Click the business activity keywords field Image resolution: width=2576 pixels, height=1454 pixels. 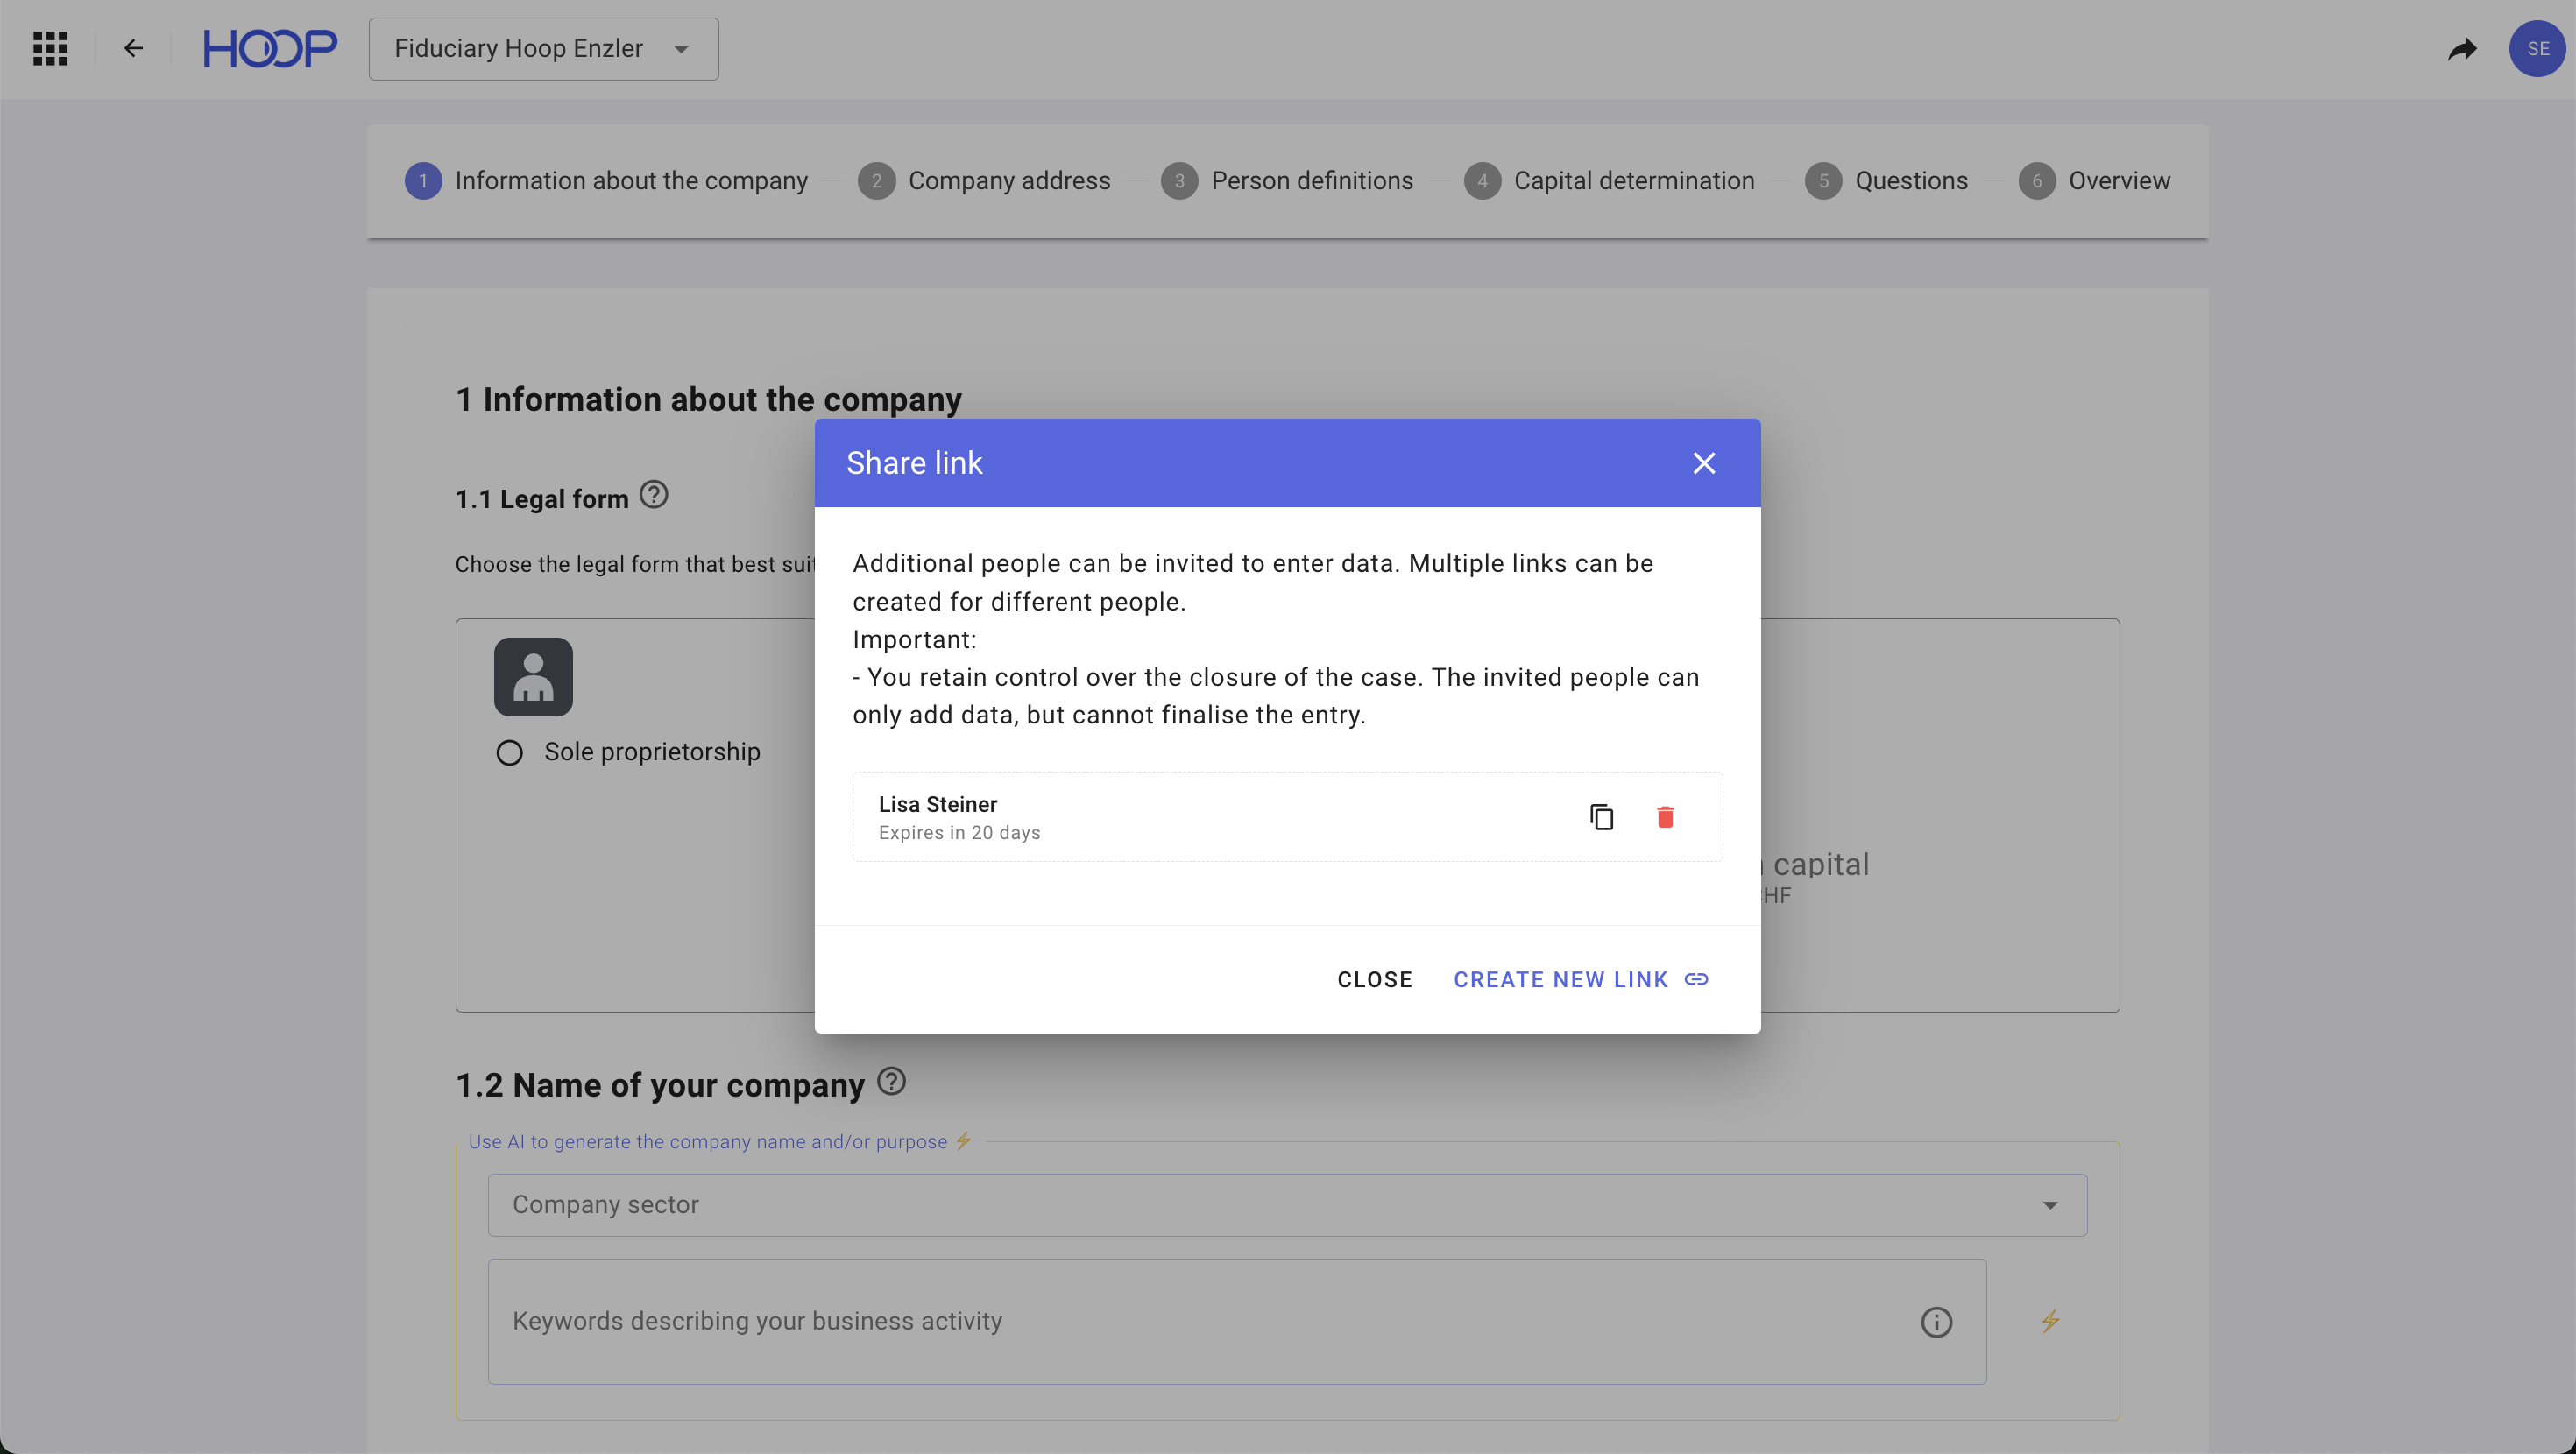click(x=1200, y=1321)
